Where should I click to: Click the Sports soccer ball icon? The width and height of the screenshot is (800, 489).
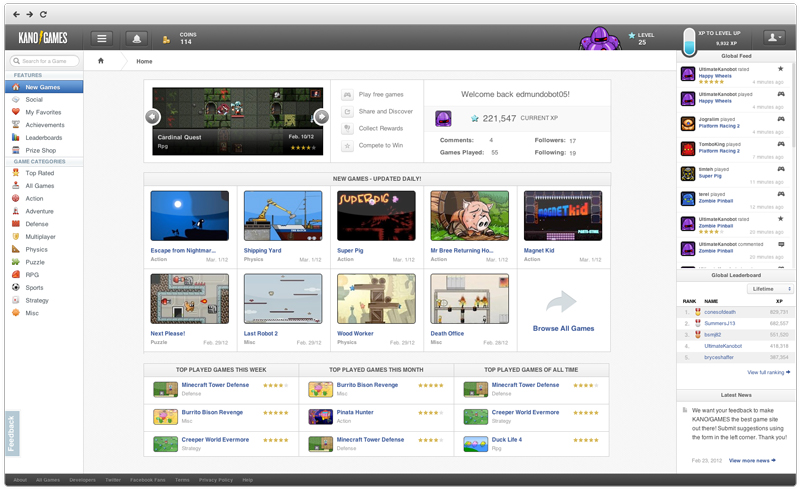16,287
